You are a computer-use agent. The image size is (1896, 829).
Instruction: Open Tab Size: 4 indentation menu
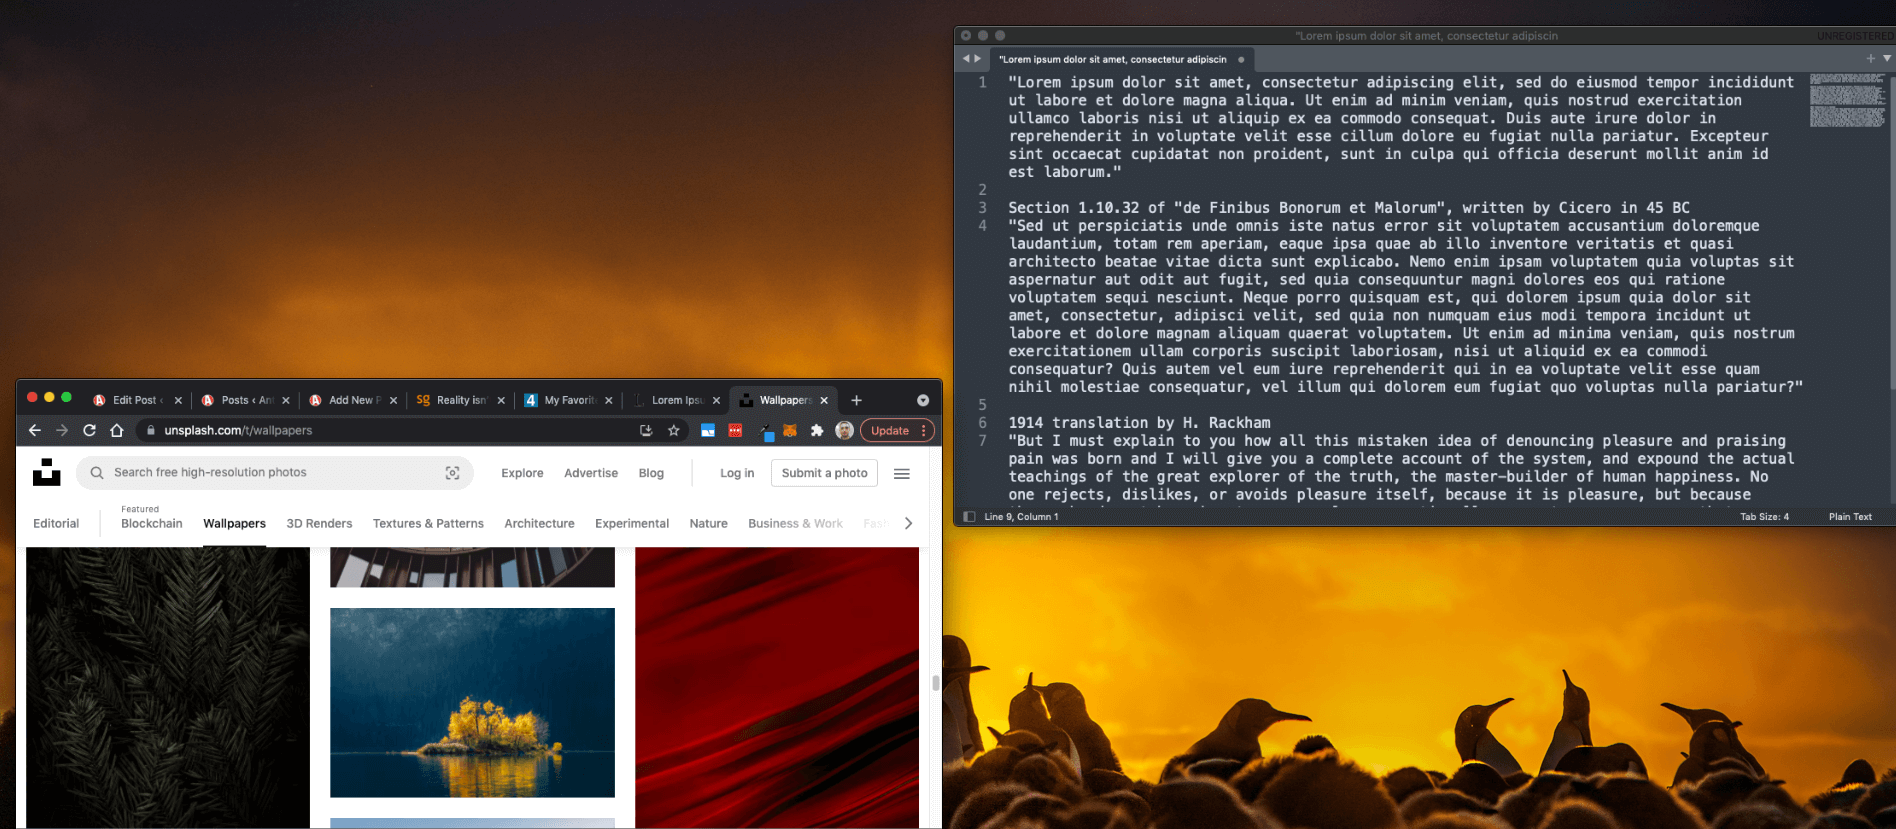pyautogui.click(x=1764, y=516)
